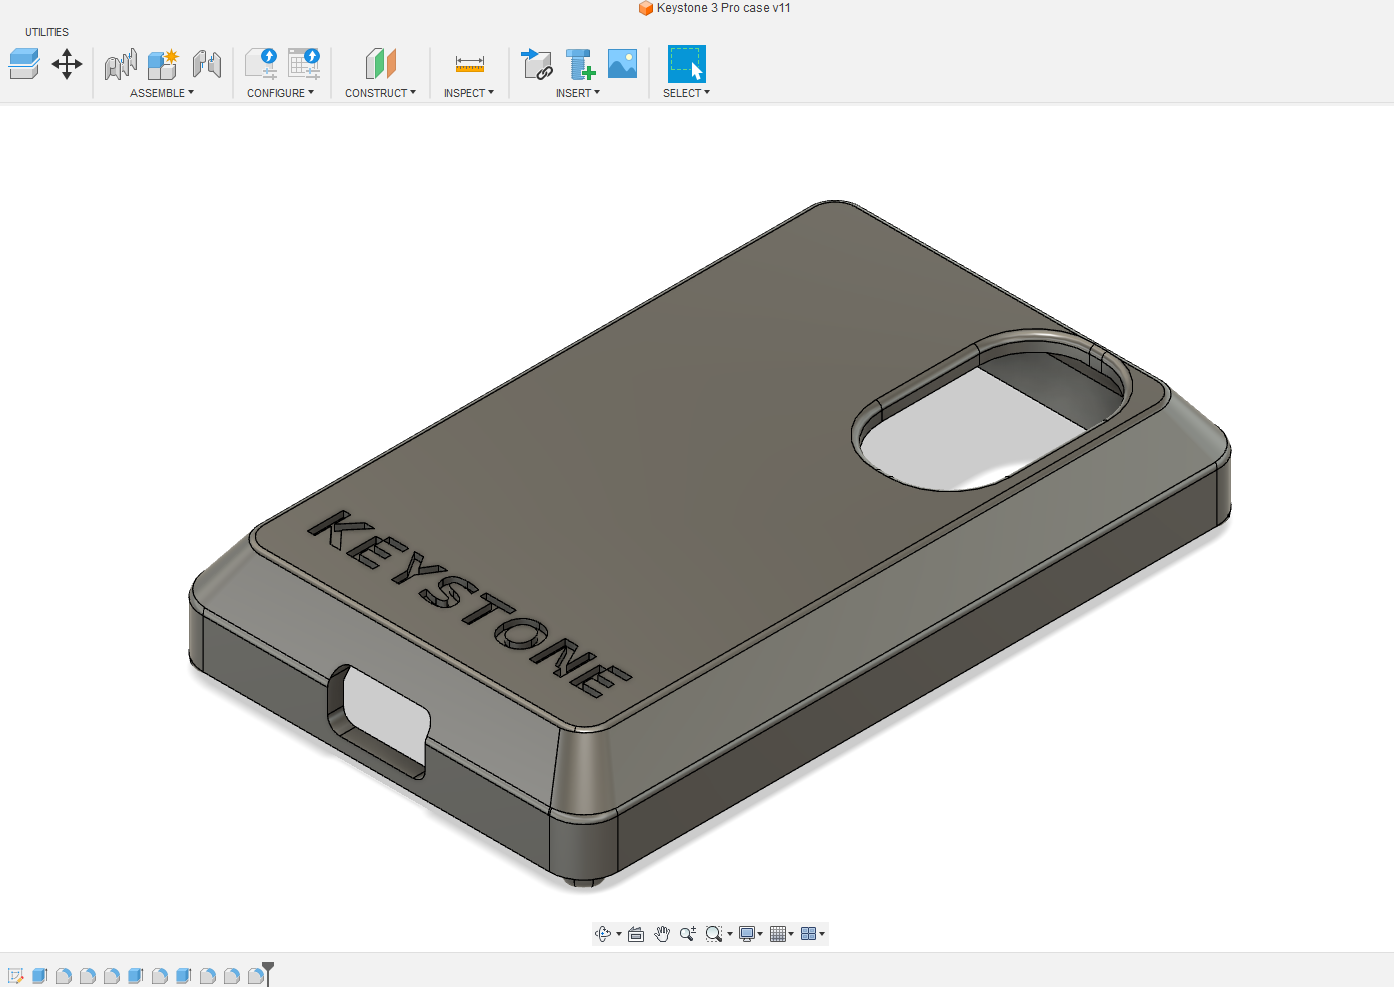1394x987 pixels.
Task: Open the CONSTRUCT dropdown menu
Action: (x=381, y=93)
